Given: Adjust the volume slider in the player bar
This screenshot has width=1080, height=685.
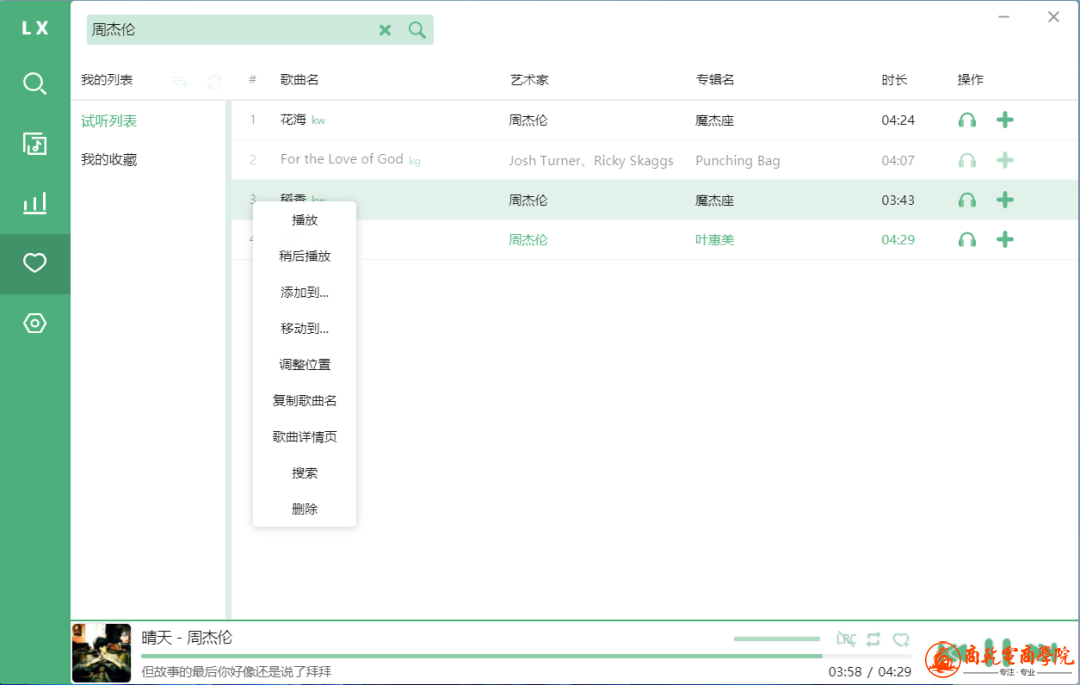Looking at the screenshot, I should [777, 639].
